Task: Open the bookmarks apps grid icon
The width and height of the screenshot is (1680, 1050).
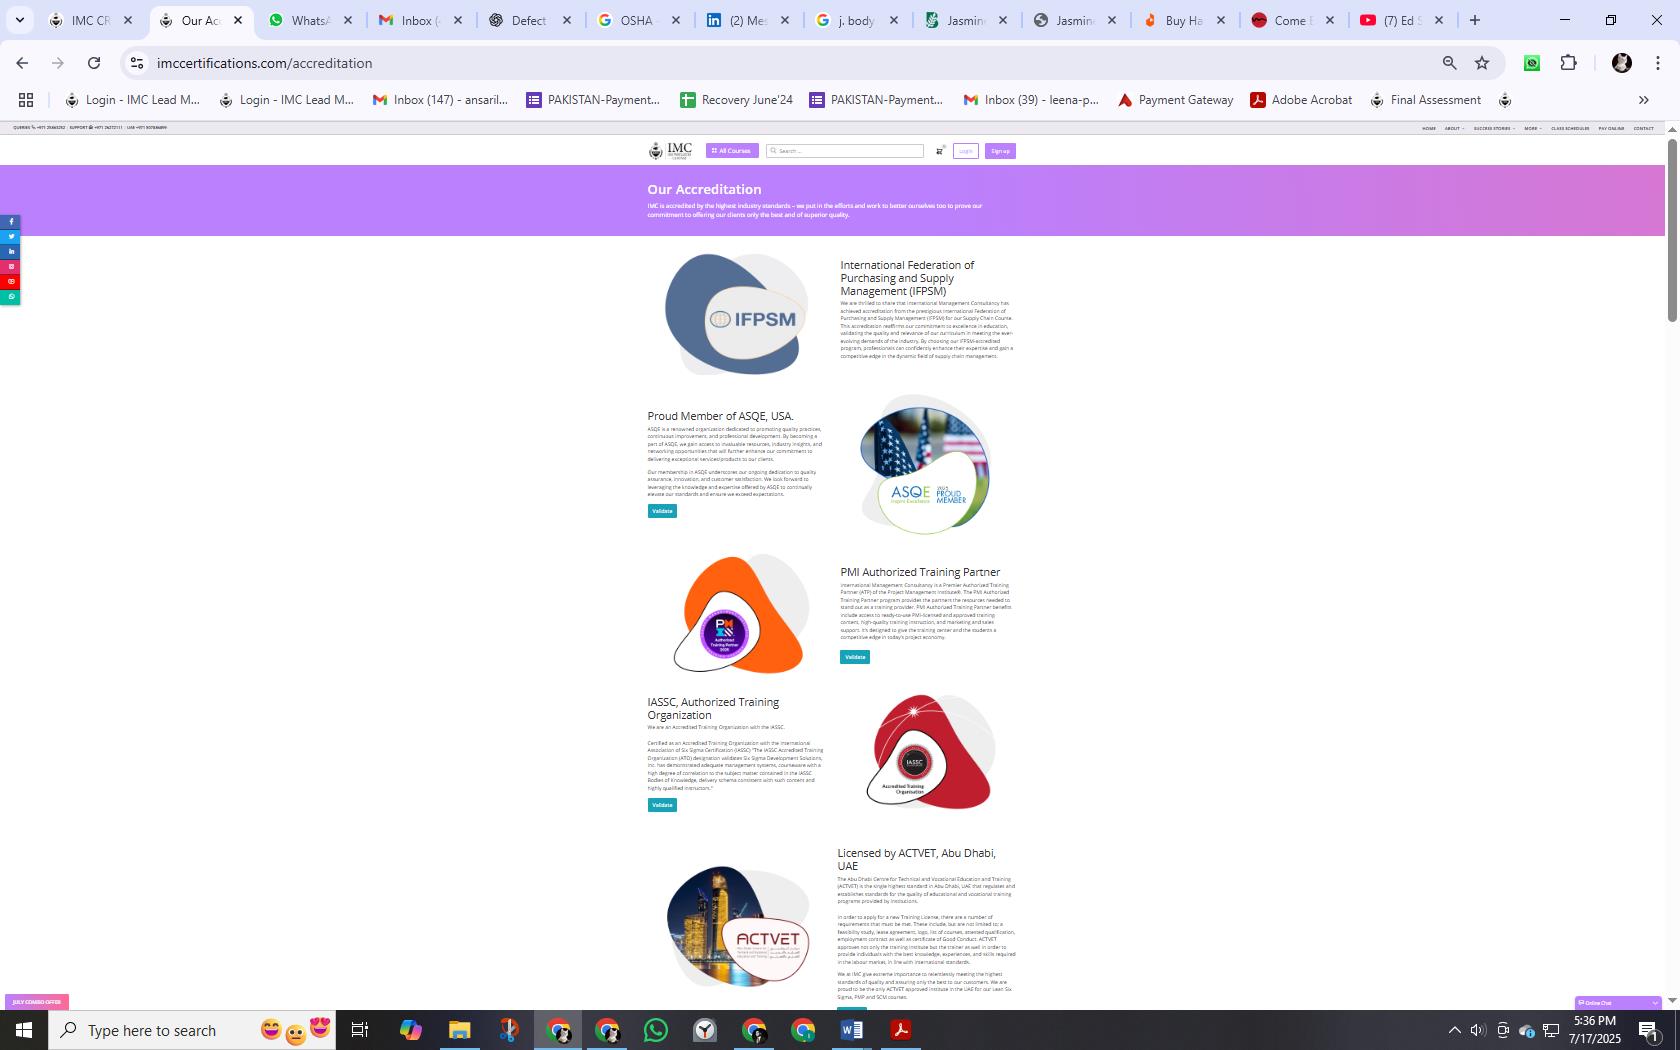Action: 26,100
